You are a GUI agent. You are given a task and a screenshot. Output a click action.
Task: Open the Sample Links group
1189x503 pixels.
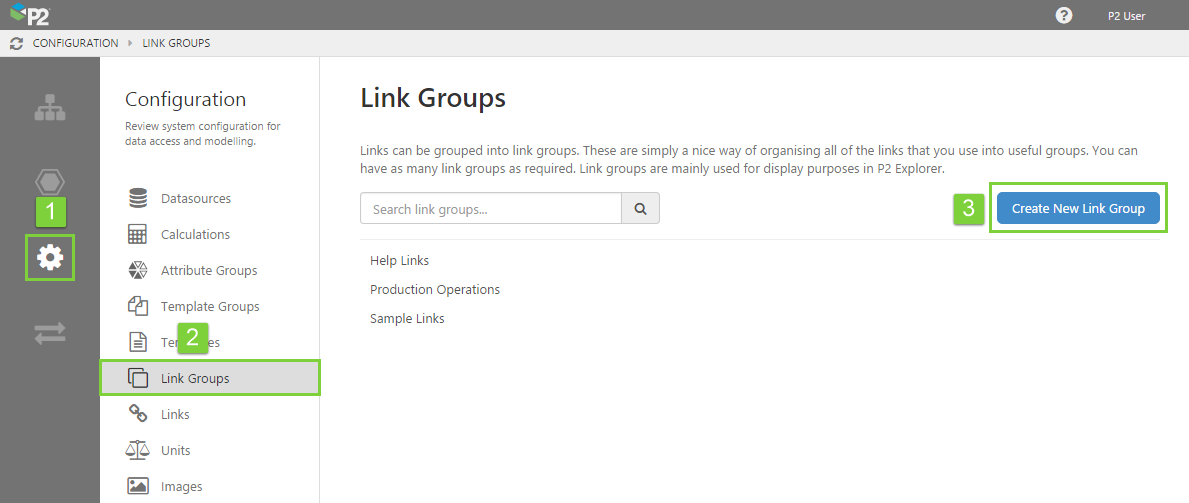(x=407, y=319)
